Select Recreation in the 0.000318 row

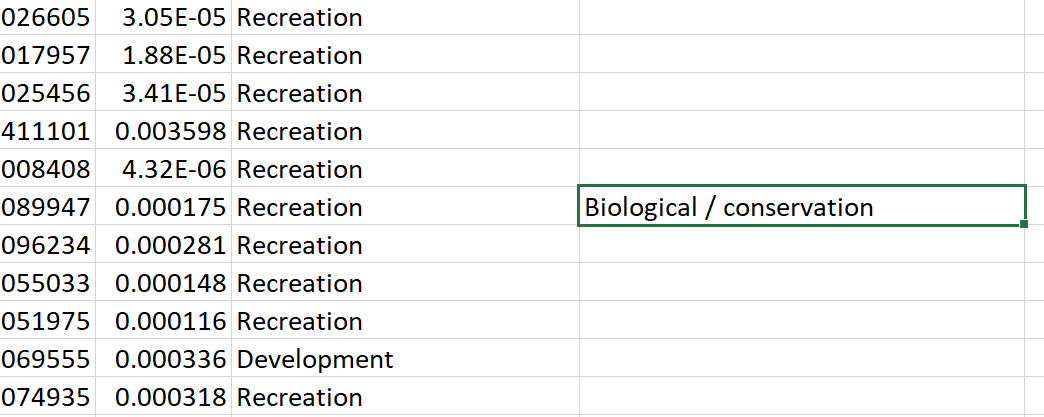point(299,397)
